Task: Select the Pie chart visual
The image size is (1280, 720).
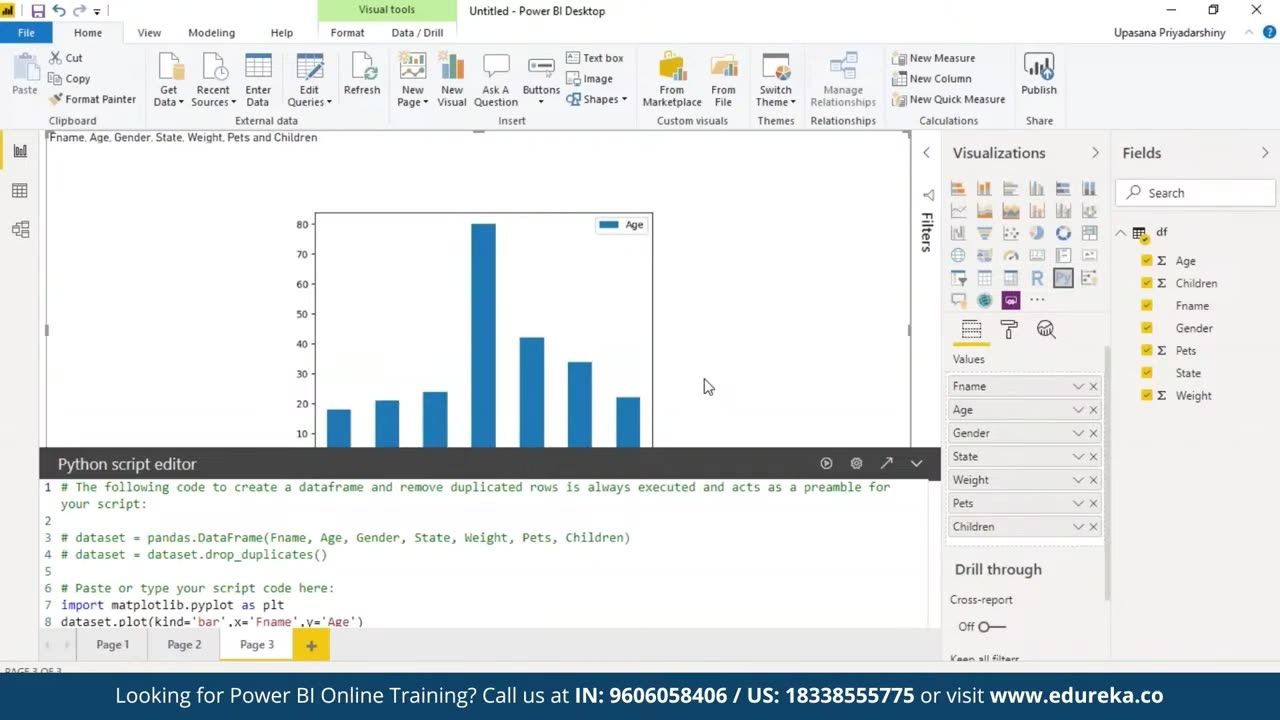Action: [1037, 233]
